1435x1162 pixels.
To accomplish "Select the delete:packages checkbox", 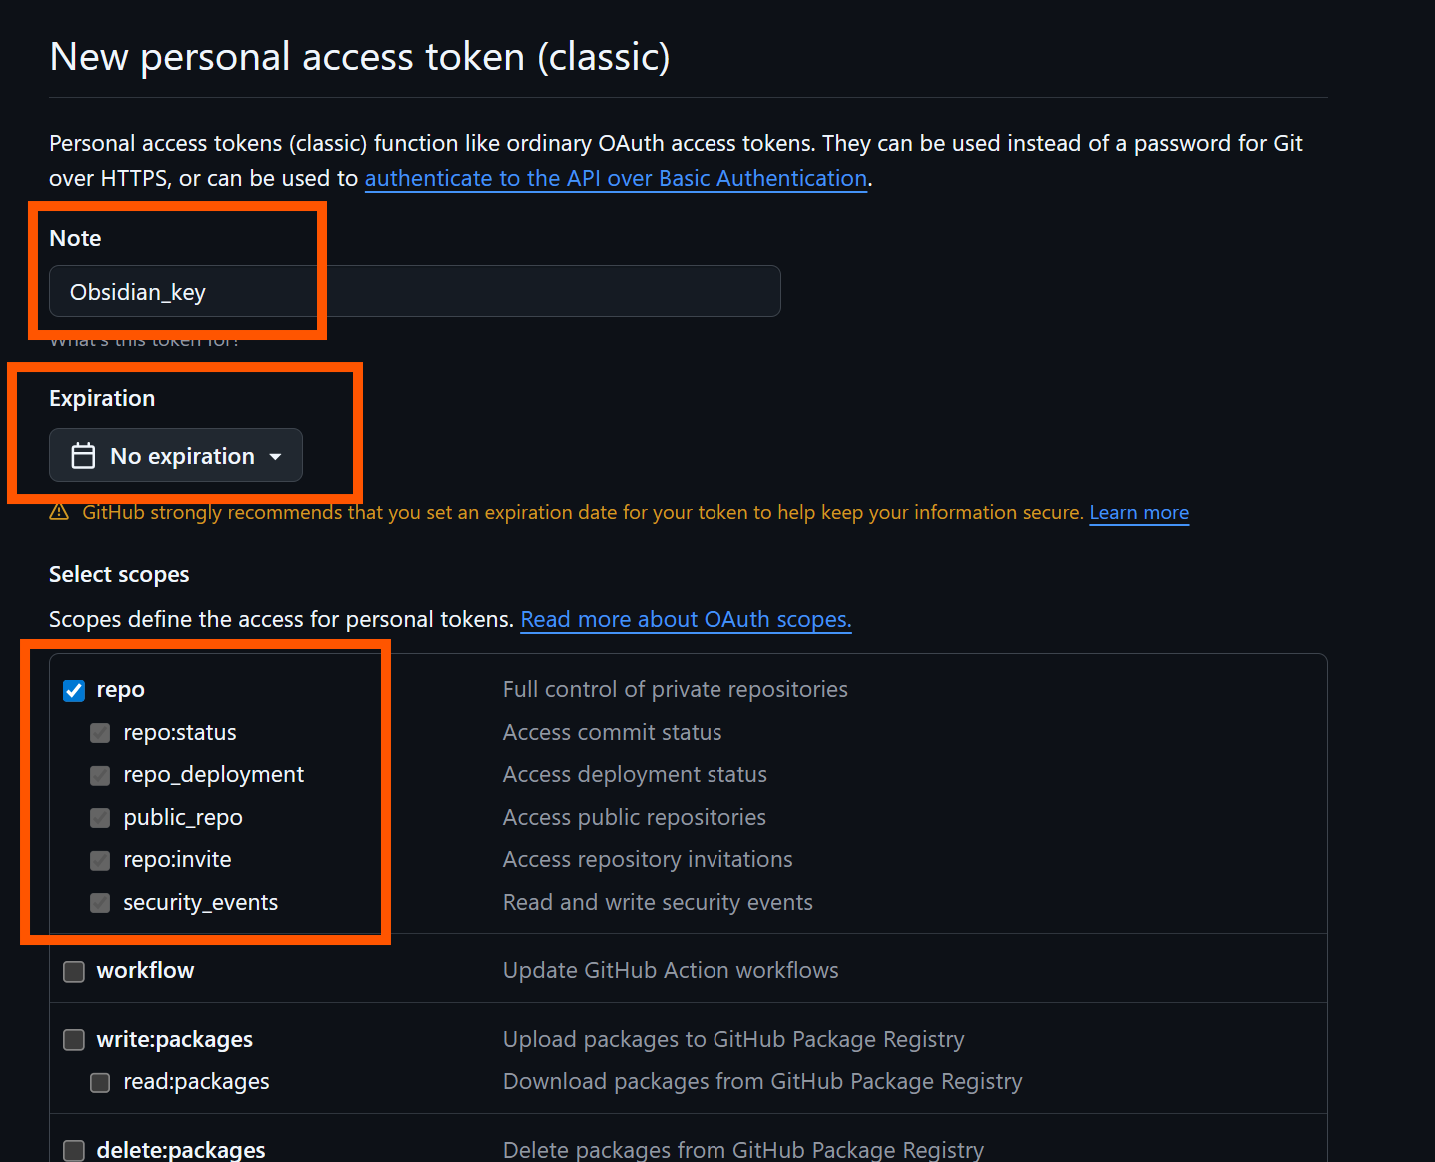I will coord(74,1151).
